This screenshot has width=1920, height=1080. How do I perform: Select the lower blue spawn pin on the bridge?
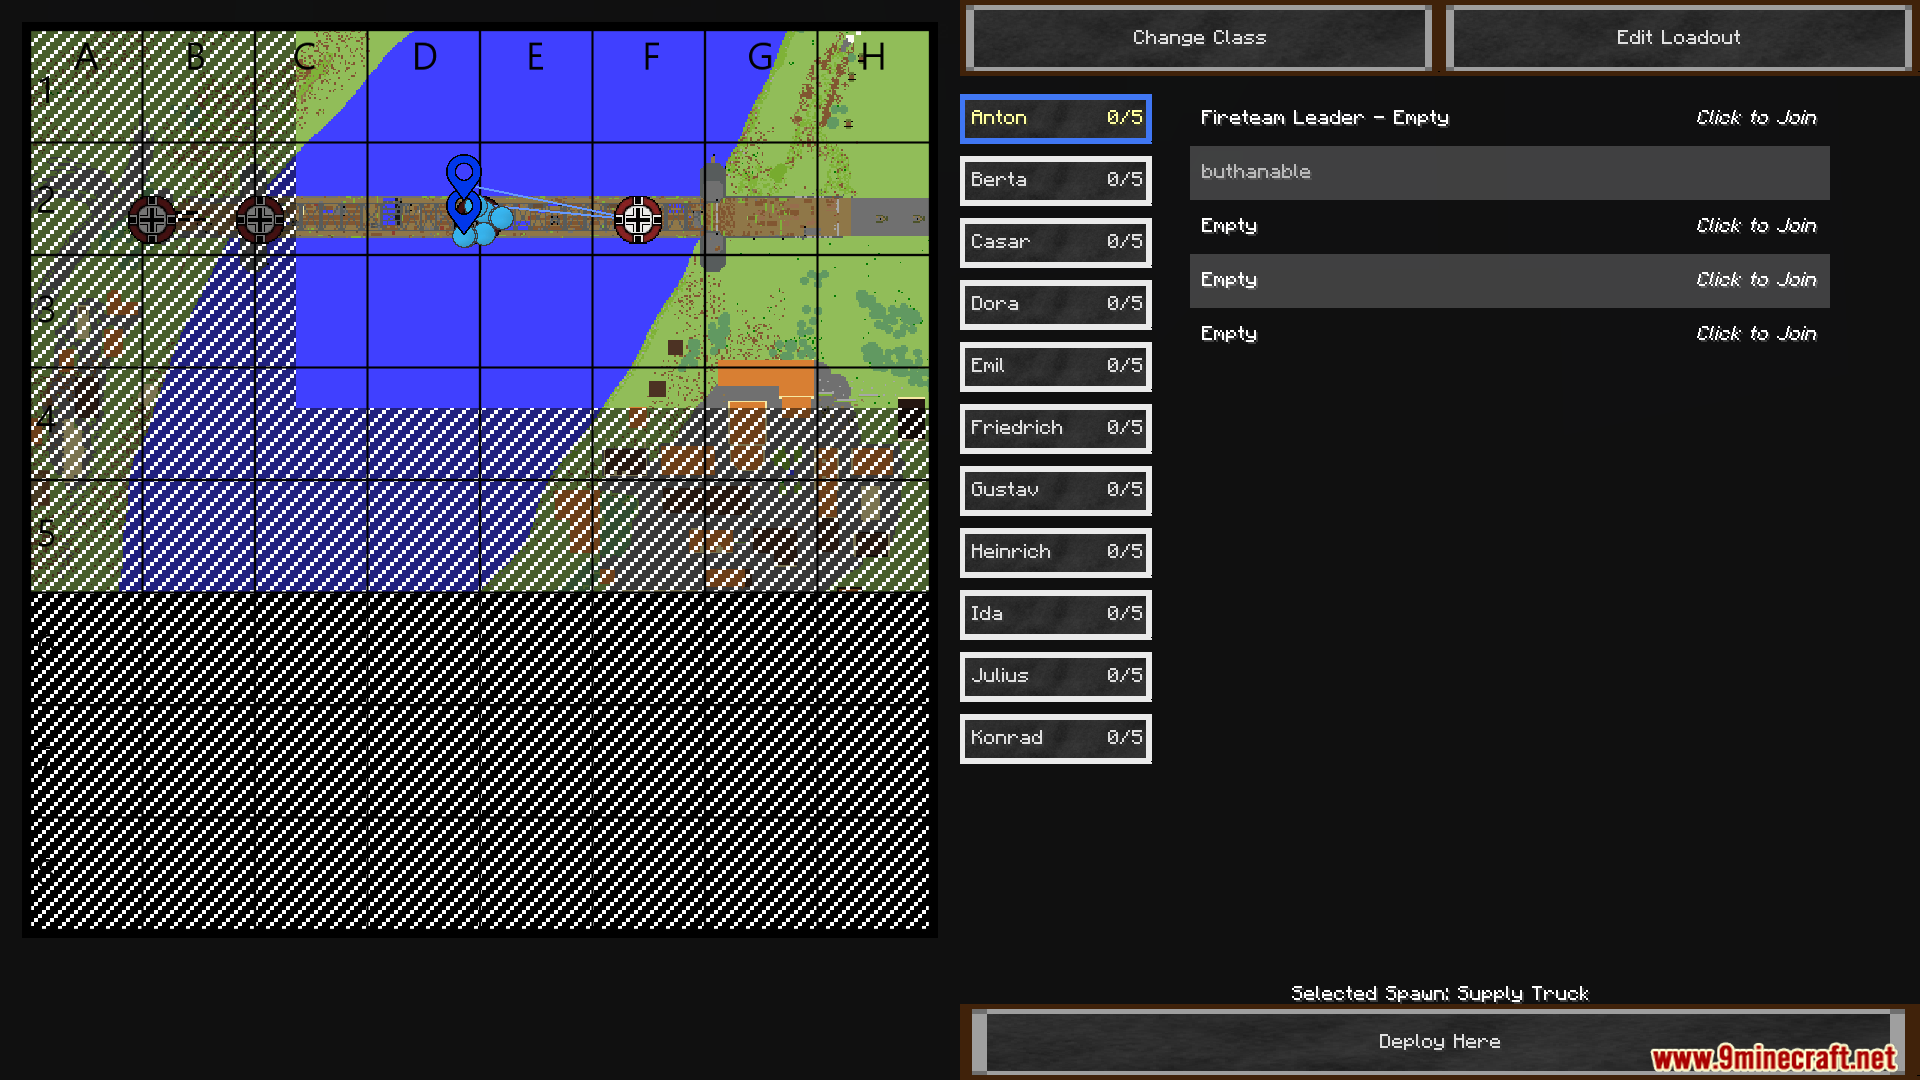(463, 208)
